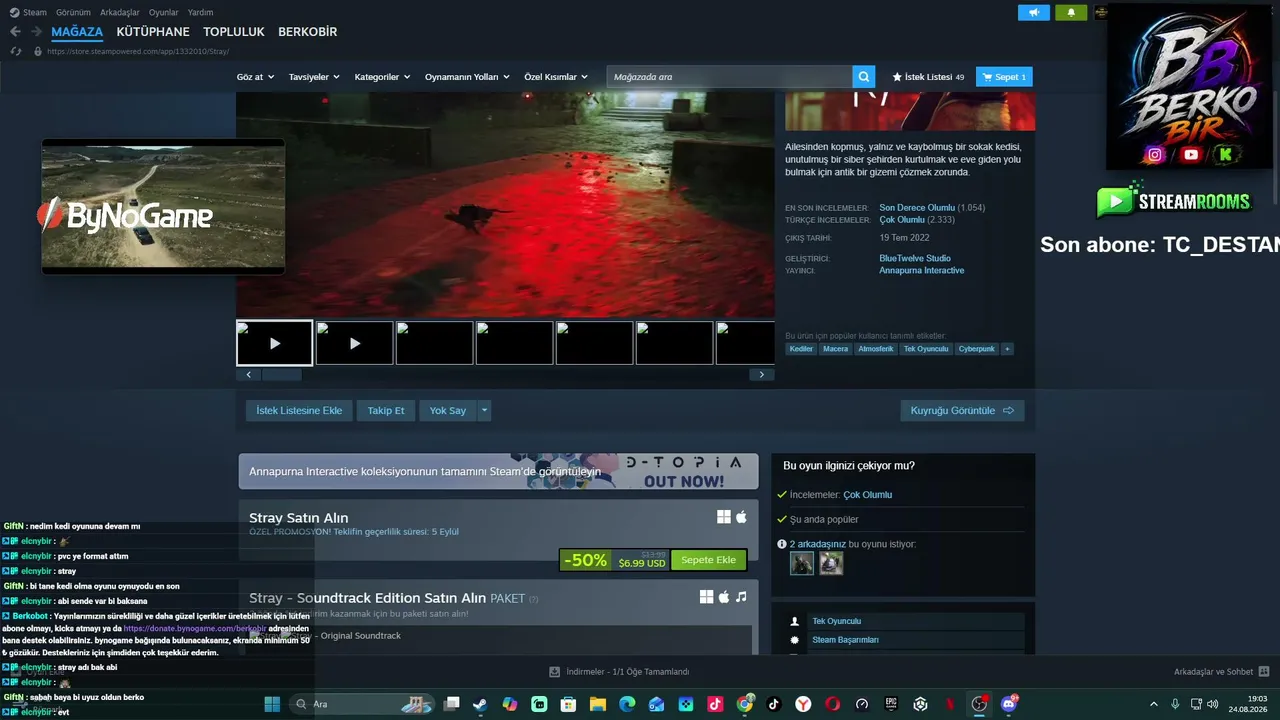Click the Cyberpunk tag
Viewport: 1280px width, 720px height.
click(976, 349)
